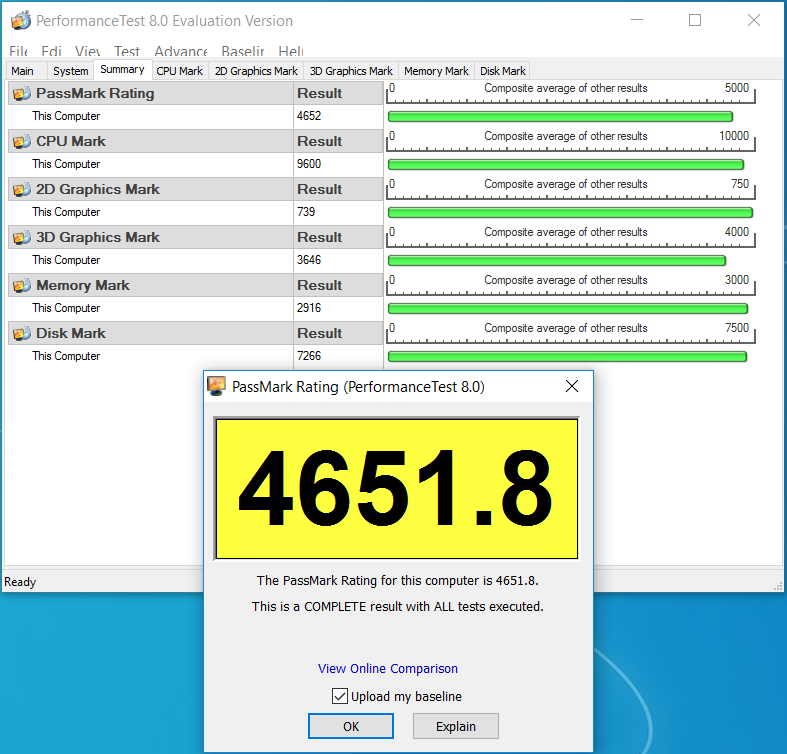The height and width of the screenshot is (754, 787).
Task: Open the File menu
Action: pyautogui.click(x=18, y=51)
